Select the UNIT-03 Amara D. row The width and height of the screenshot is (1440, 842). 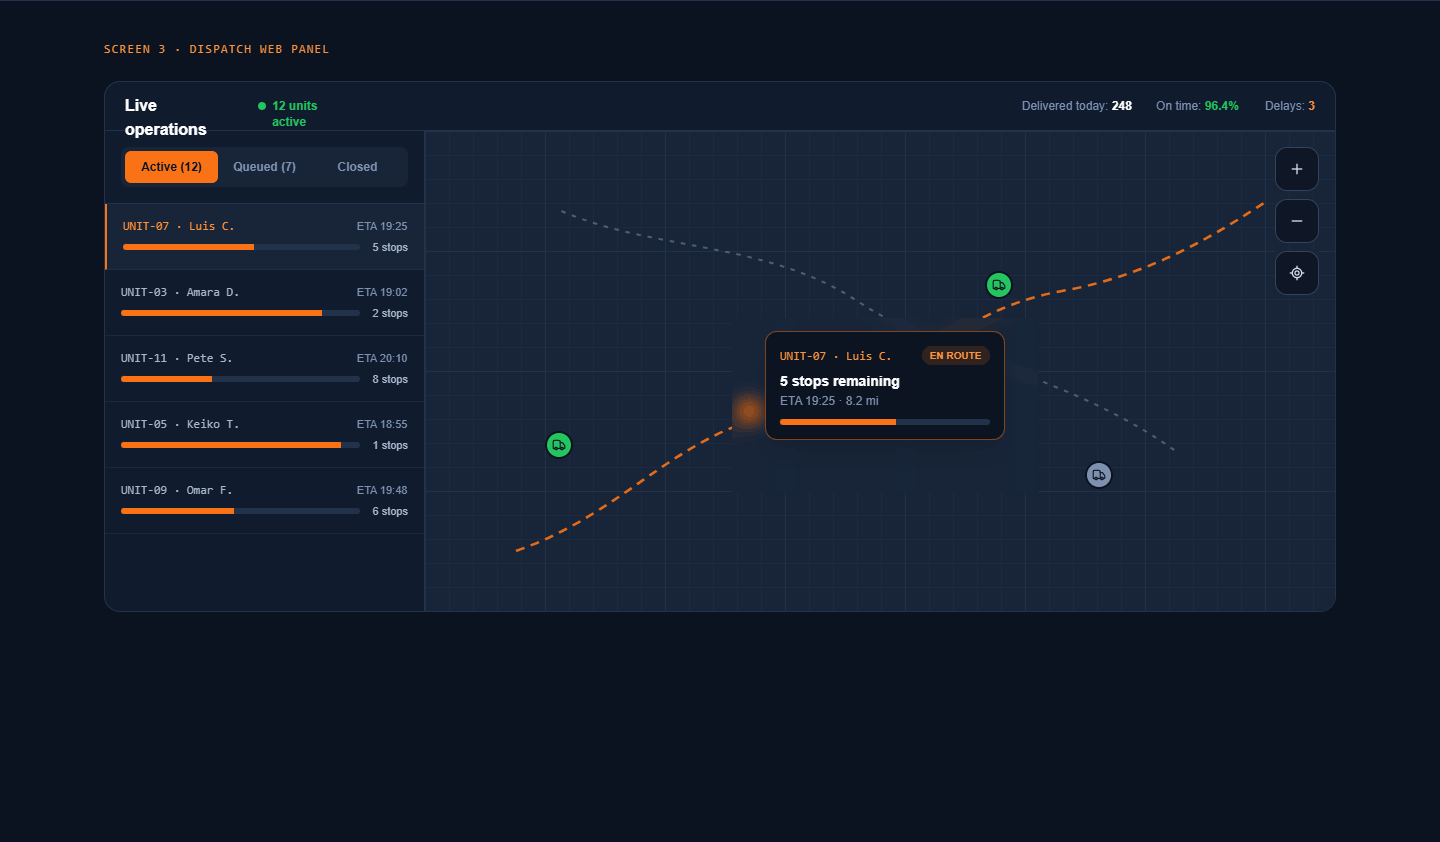point(265,303)
